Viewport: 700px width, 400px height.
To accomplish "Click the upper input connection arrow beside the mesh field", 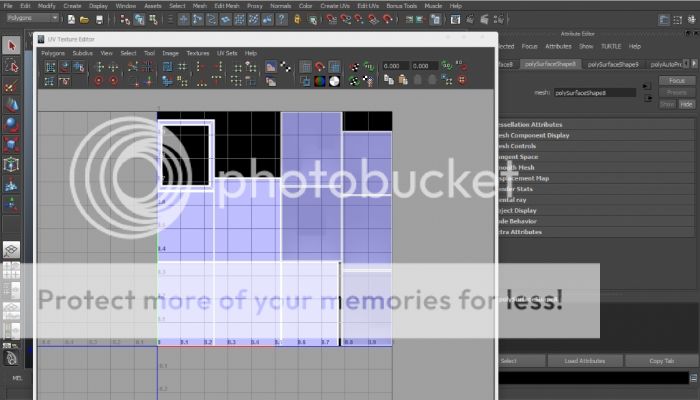I will [x=646, y=86].
